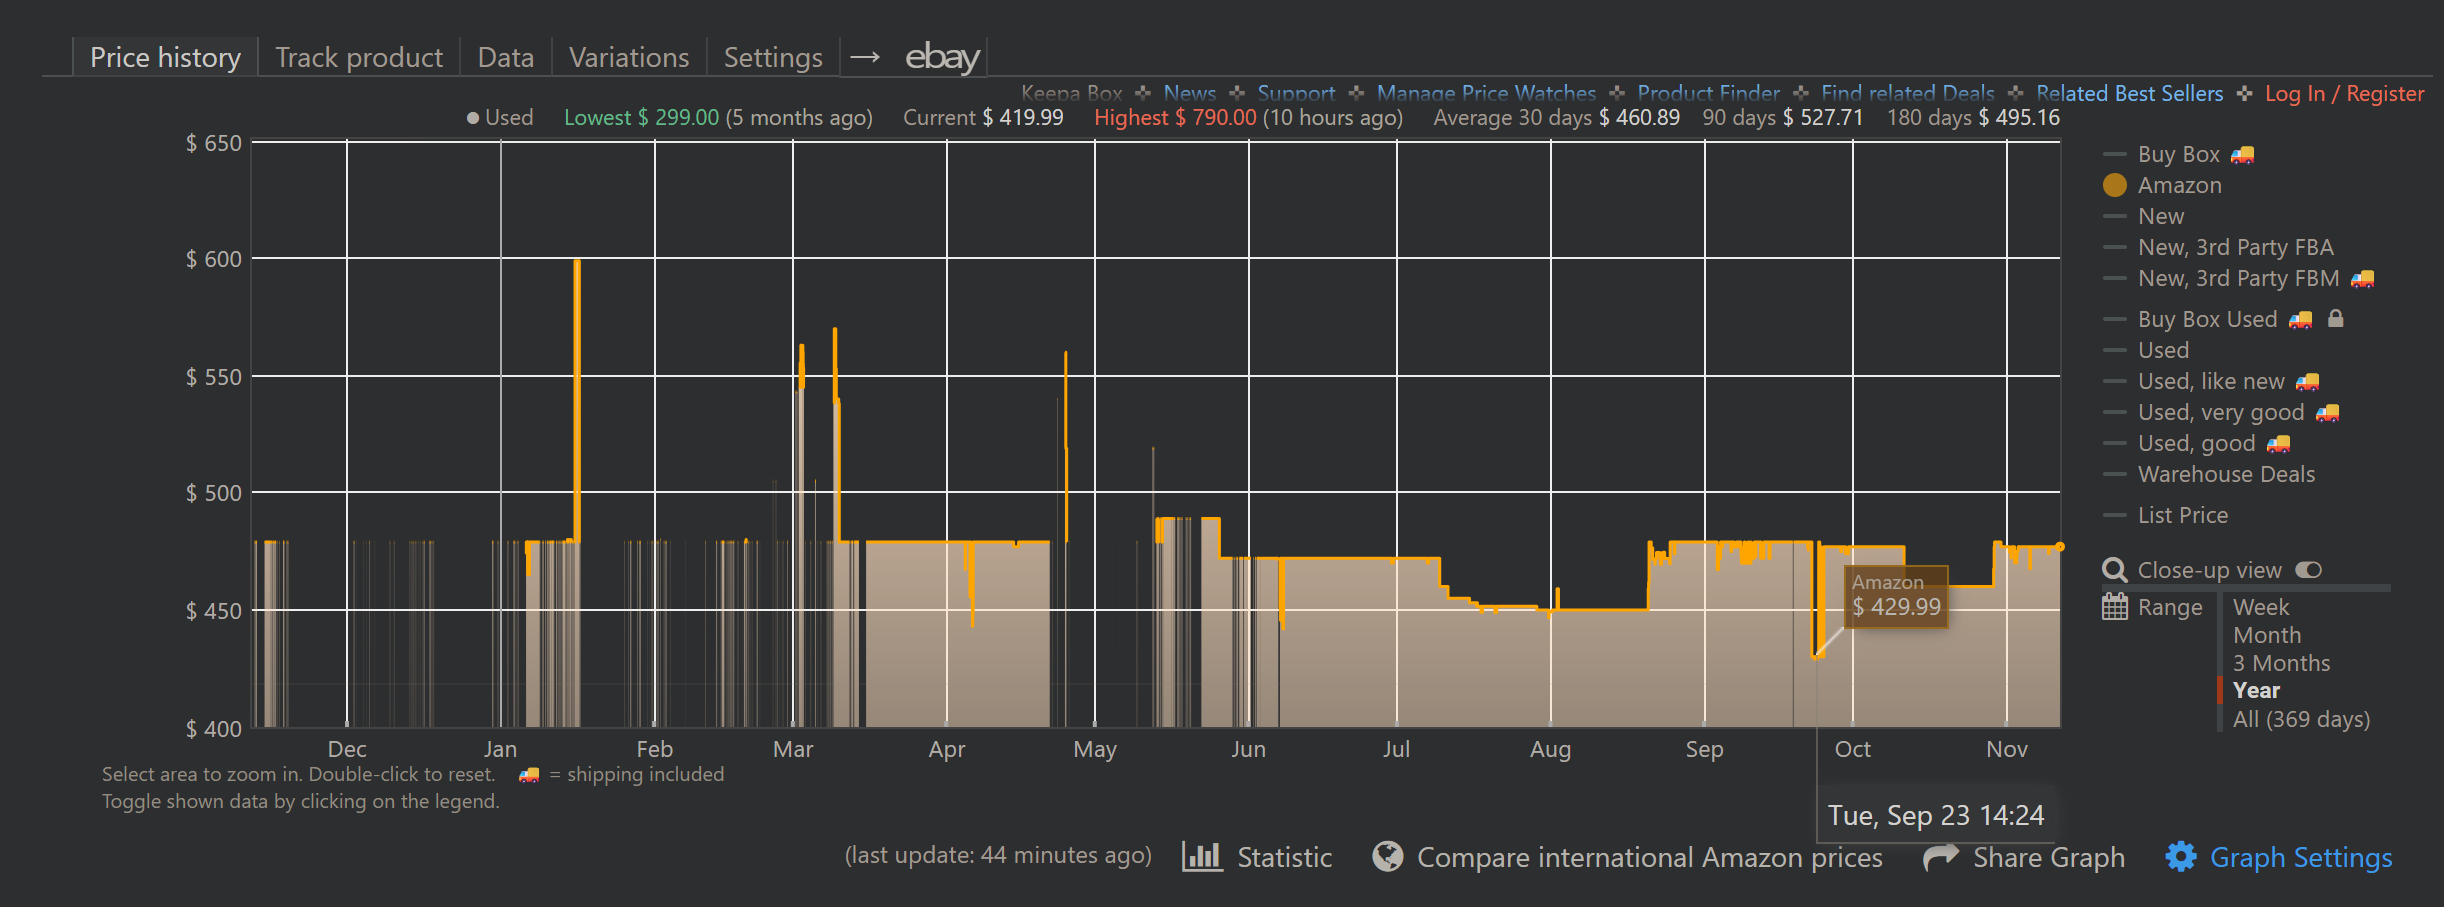Open the News link
Screen dimensions: 2444x907
click(x=1190, y=94)
